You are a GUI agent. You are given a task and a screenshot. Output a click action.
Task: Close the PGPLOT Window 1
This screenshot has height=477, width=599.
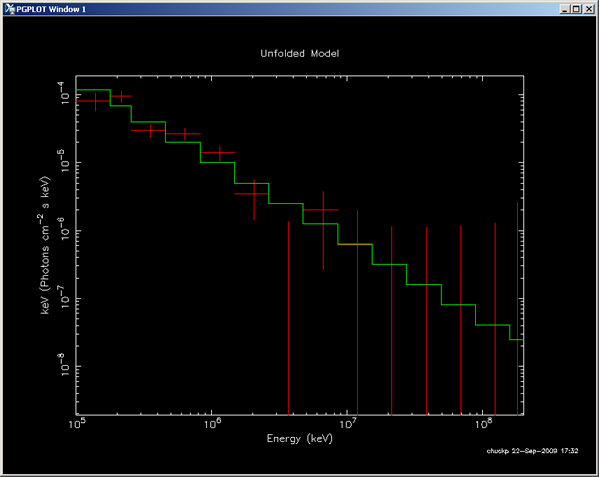point(589,9)
